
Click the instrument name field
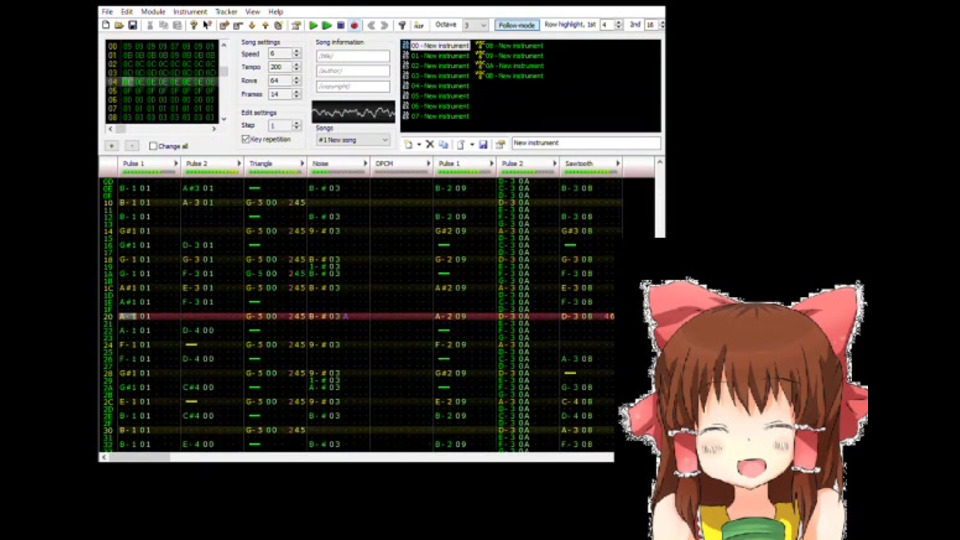coord(586,143)
